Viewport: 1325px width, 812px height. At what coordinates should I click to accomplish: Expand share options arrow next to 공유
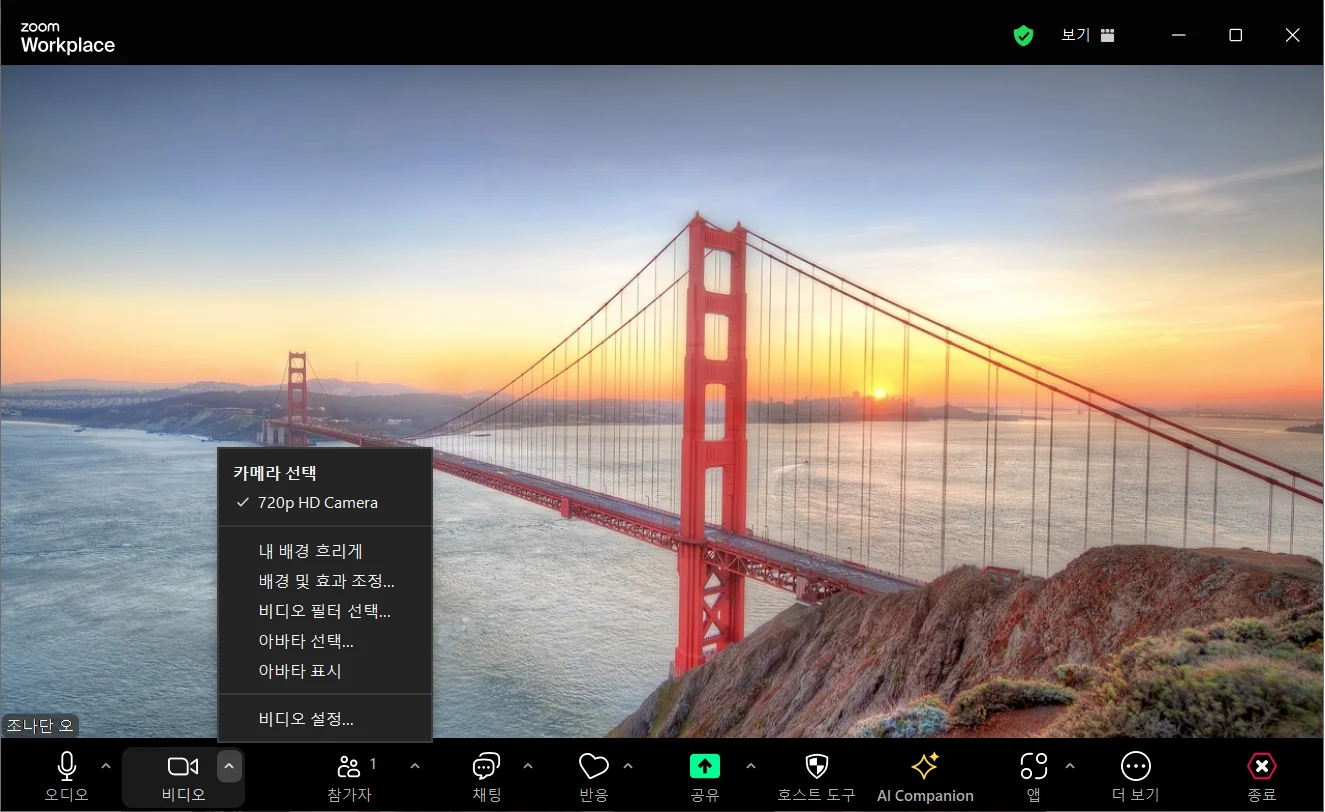[751, 767]
